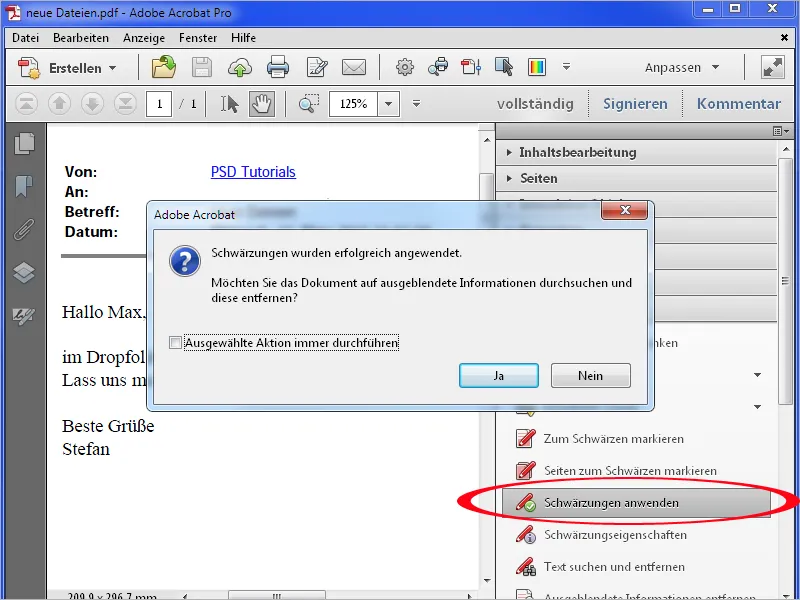Open the PSD Tutorials link

253,172
